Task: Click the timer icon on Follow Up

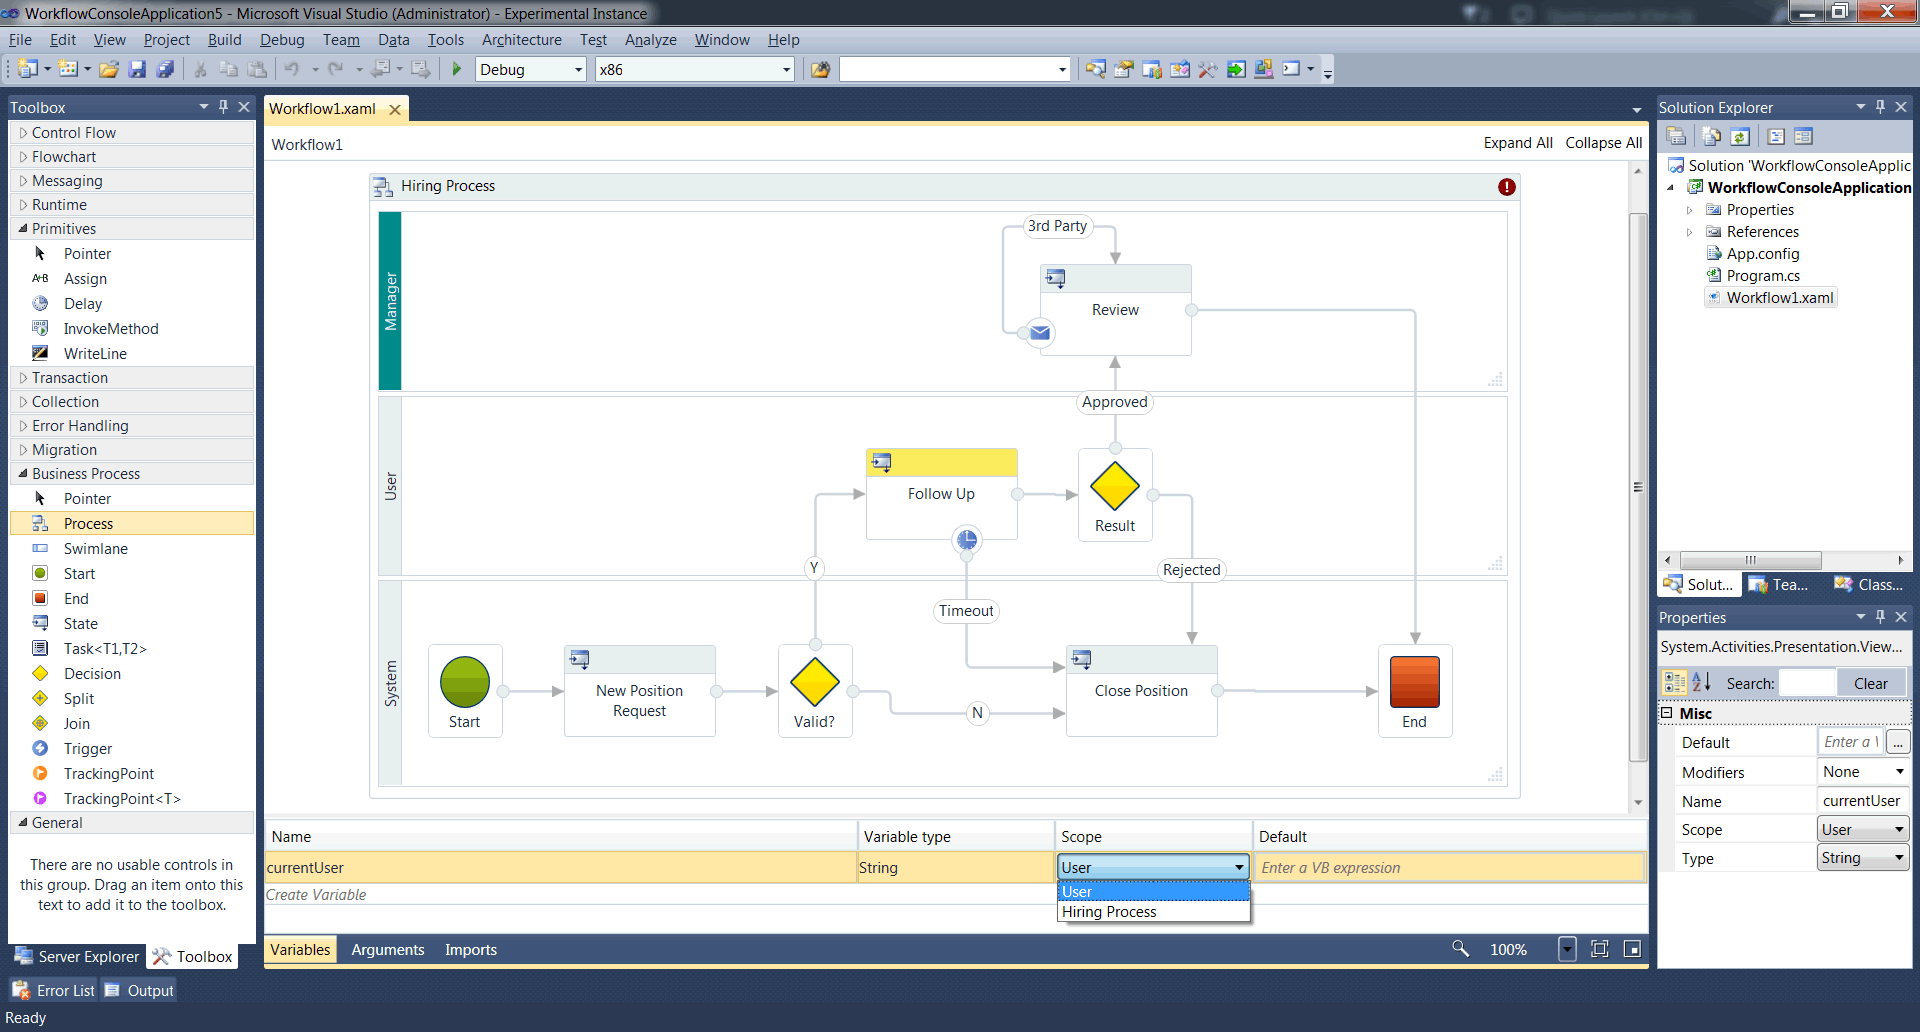Action: coord(967,540)
